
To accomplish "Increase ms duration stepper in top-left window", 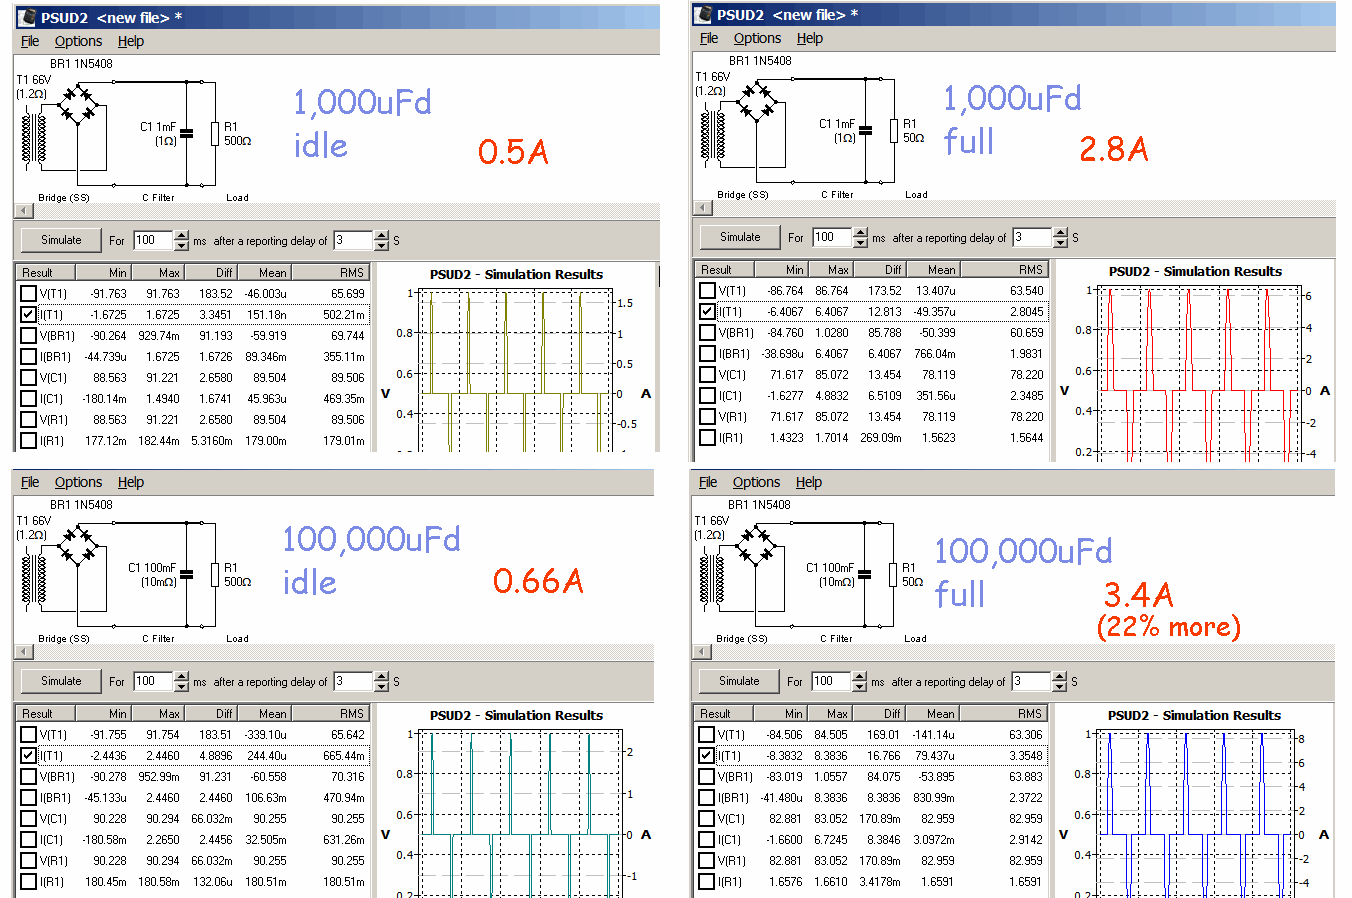I will [181, 235].
